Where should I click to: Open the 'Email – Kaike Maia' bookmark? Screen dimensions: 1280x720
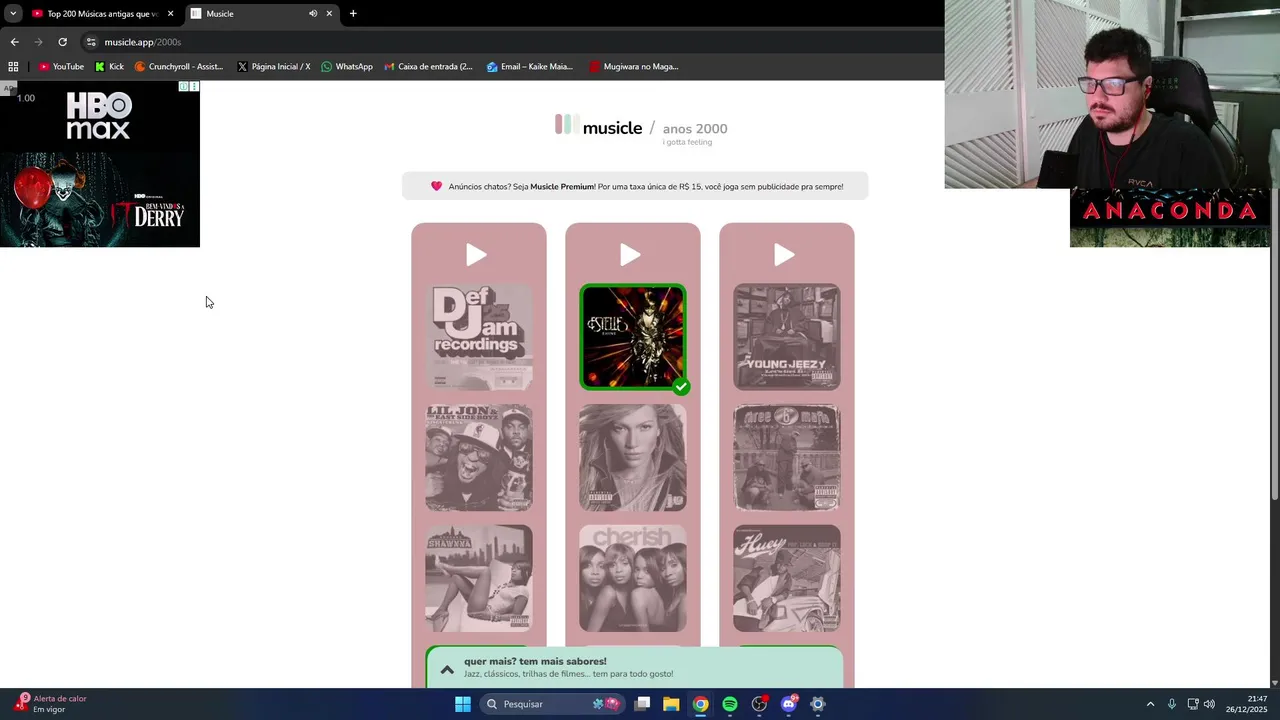pos(529,67)
